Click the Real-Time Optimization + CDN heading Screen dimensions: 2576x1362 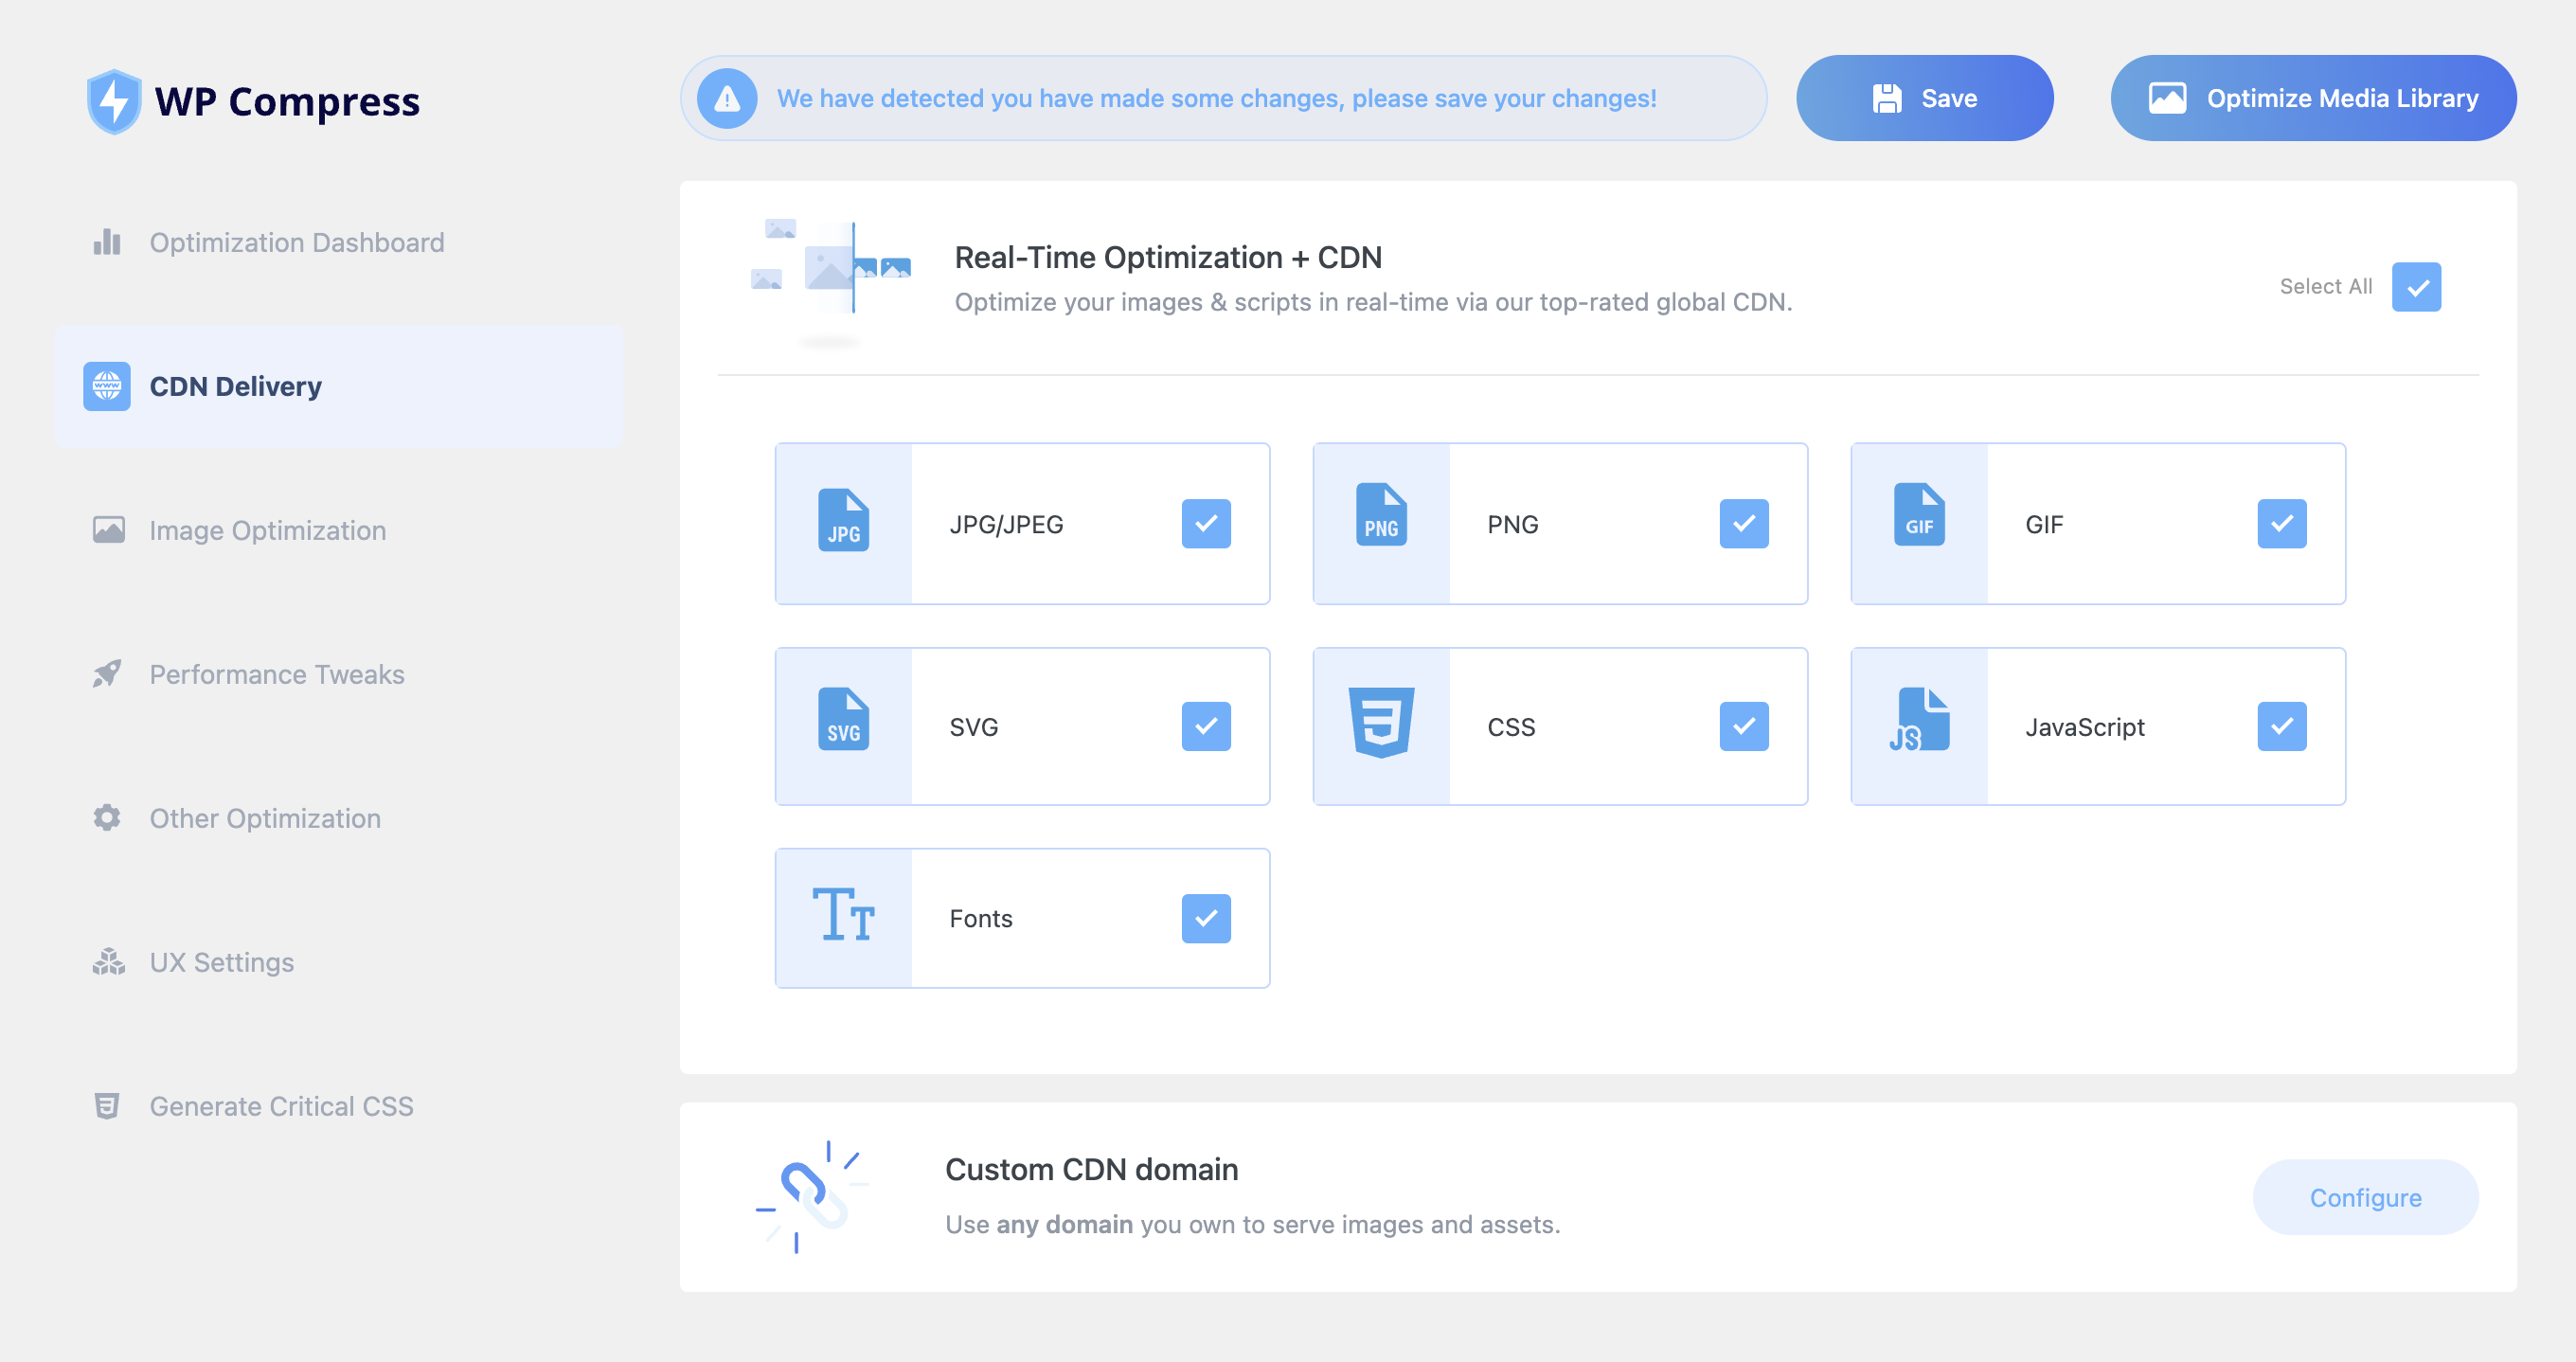pos(1168,257)
